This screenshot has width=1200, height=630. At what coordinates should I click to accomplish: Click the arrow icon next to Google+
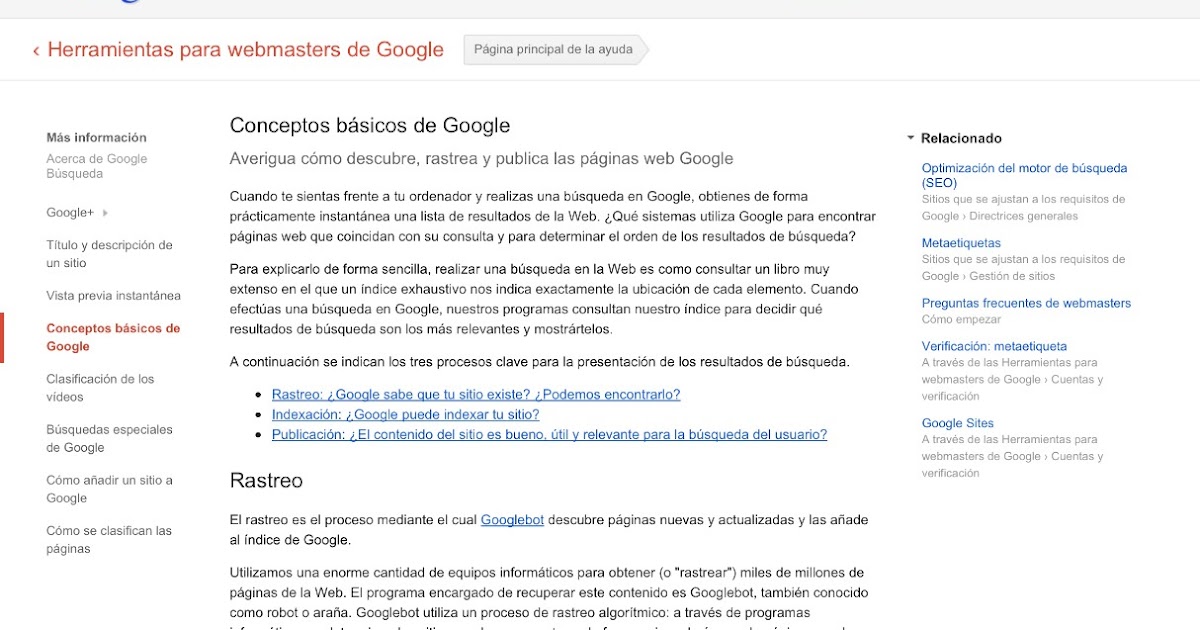105,213
